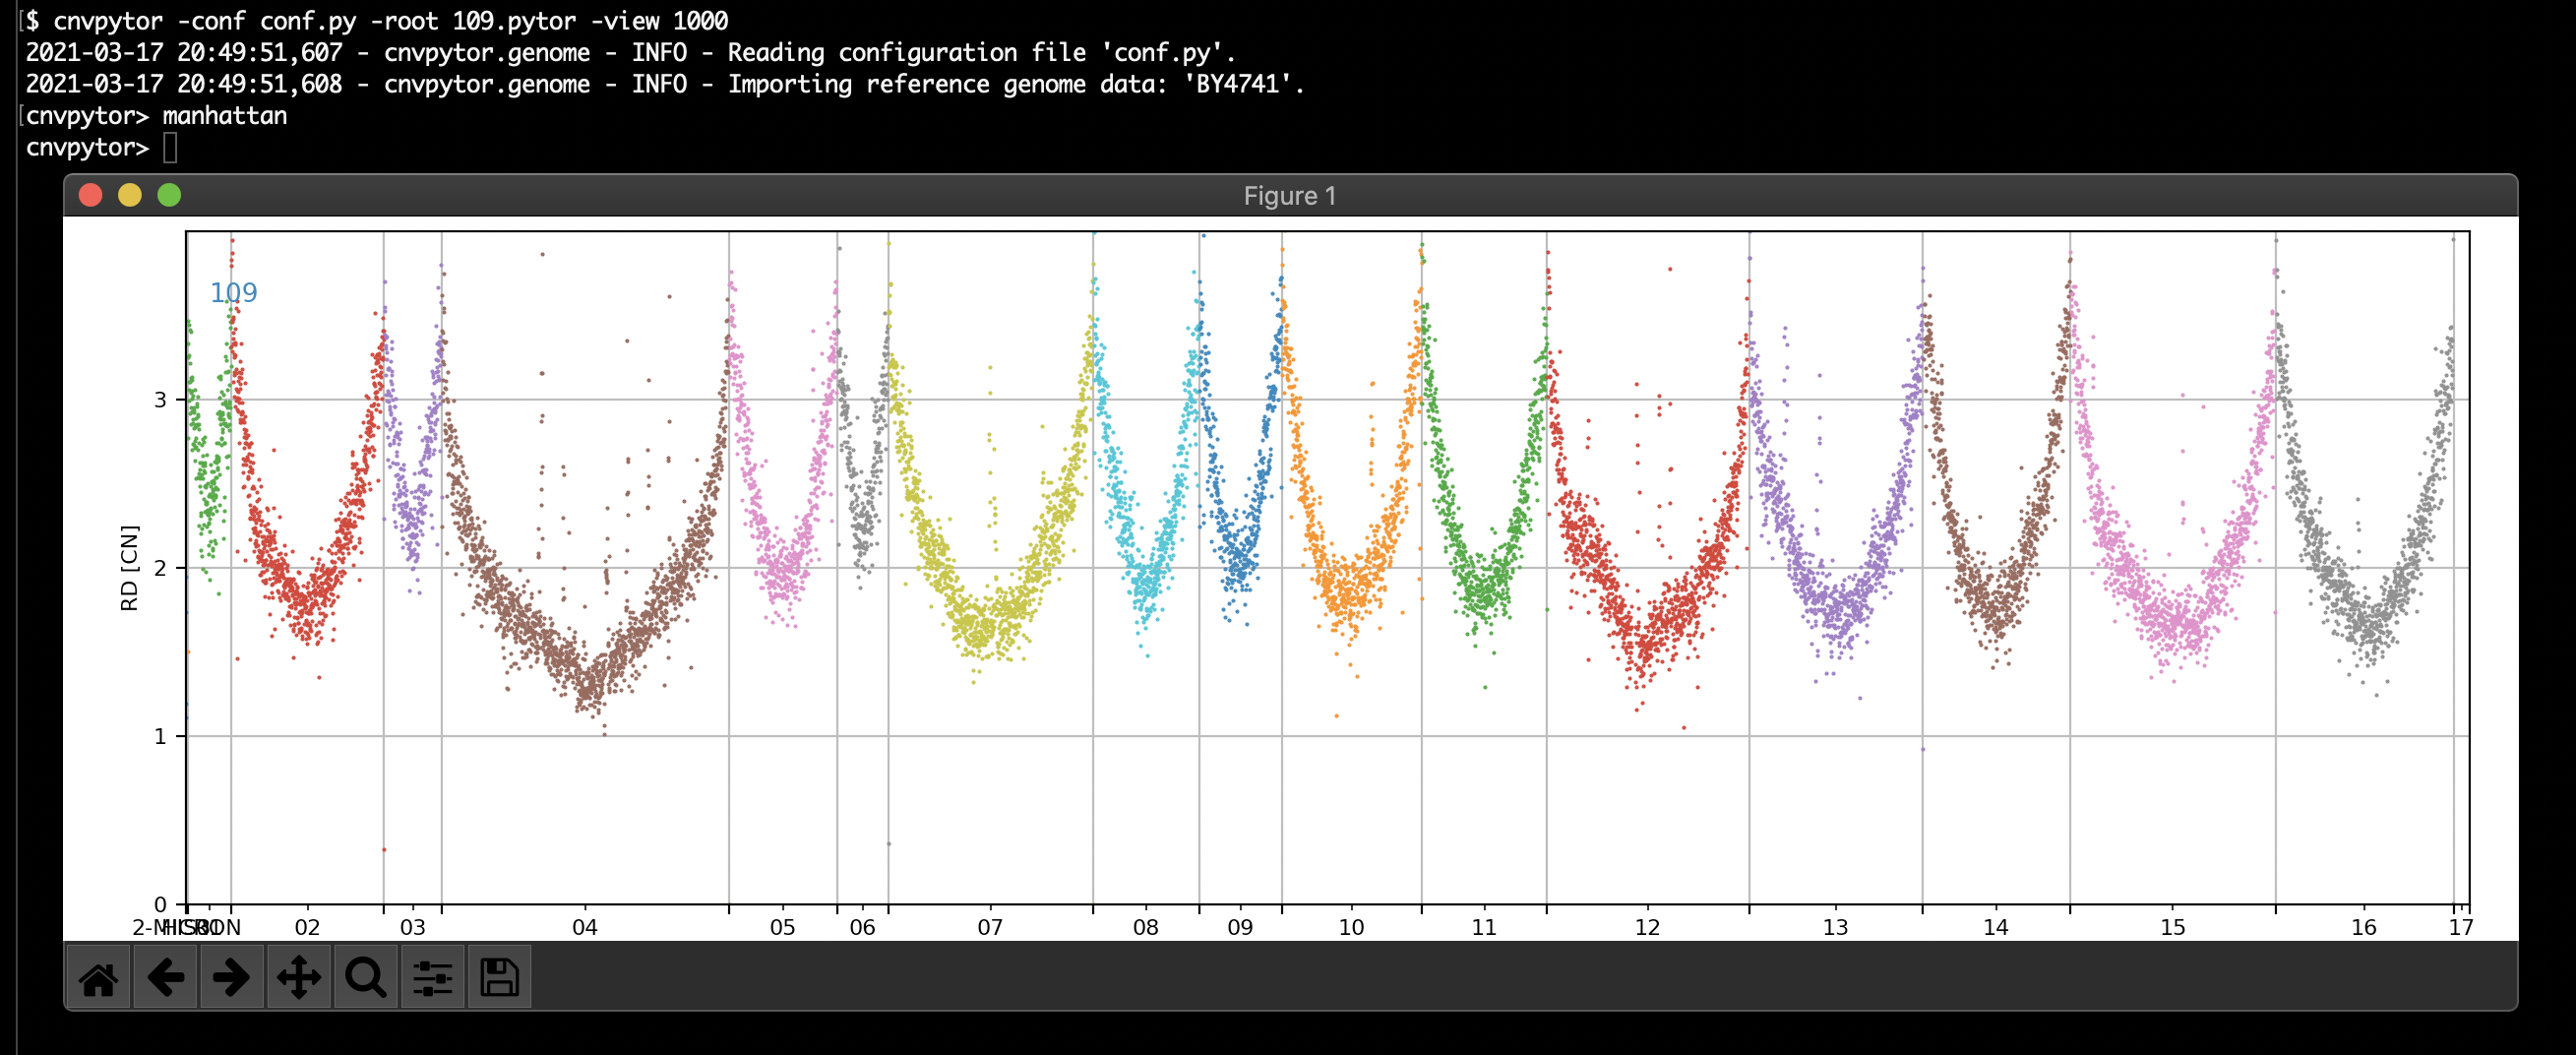Click the Figure 1 title bar
The height and width of the screenshot is (1055, 2576).
[1288, 195]
